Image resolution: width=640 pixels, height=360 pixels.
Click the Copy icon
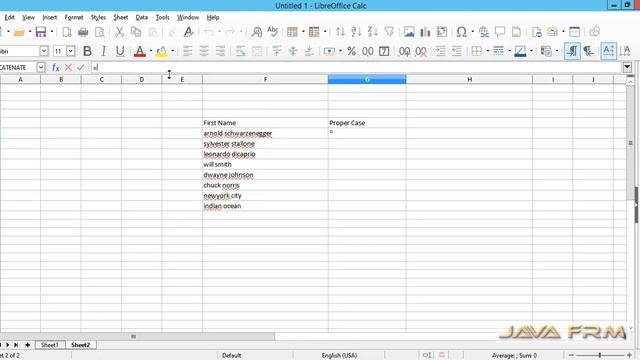(x=136, y=32)
